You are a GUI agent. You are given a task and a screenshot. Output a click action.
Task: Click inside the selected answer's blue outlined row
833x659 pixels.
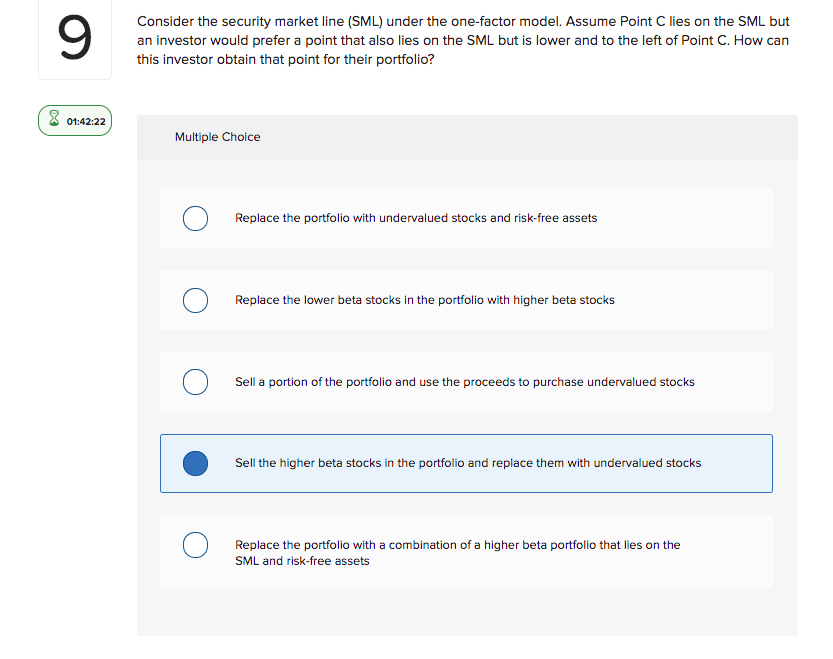click(x=466, y=463)
